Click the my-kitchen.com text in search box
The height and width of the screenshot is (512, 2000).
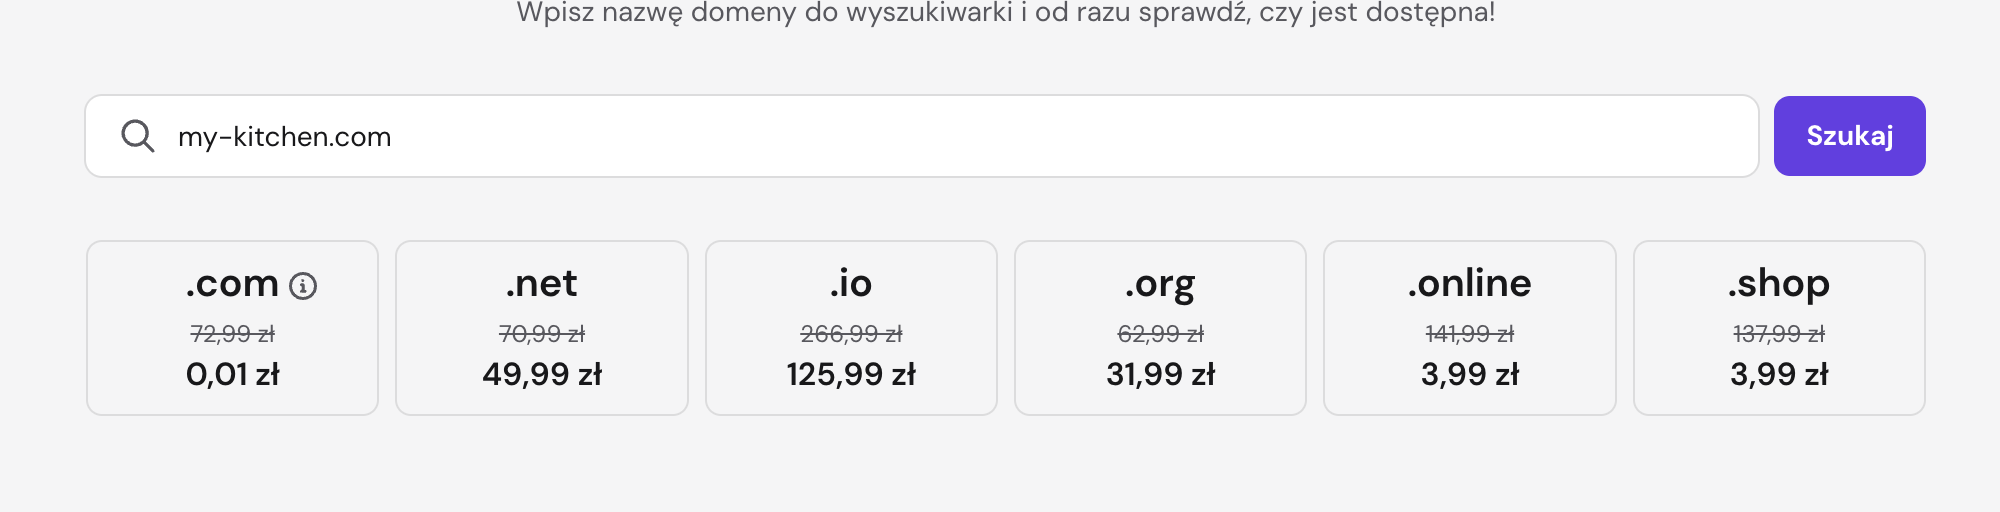tap(284, 137)
